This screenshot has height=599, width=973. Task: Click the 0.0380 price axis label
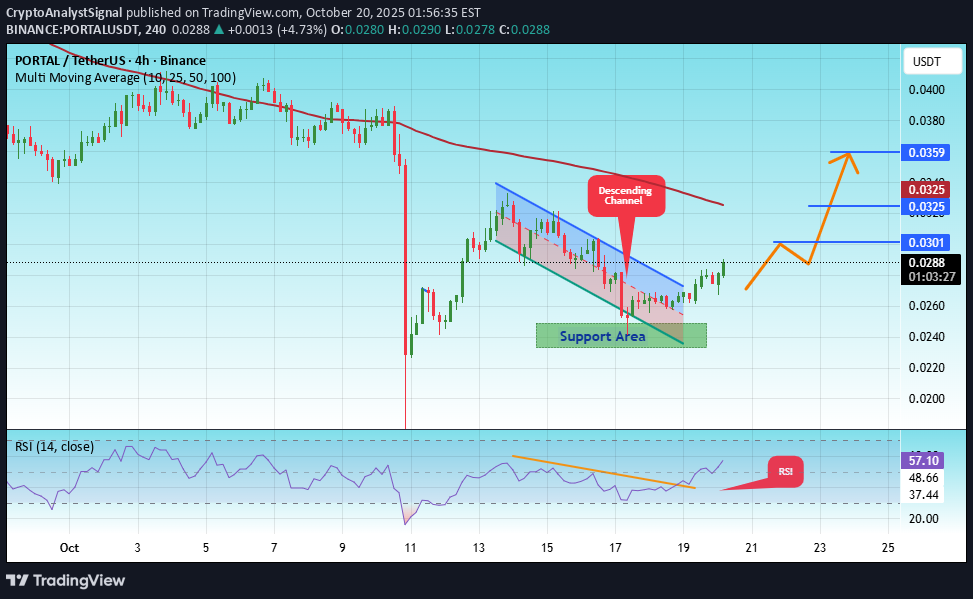(x=926, y=120)
